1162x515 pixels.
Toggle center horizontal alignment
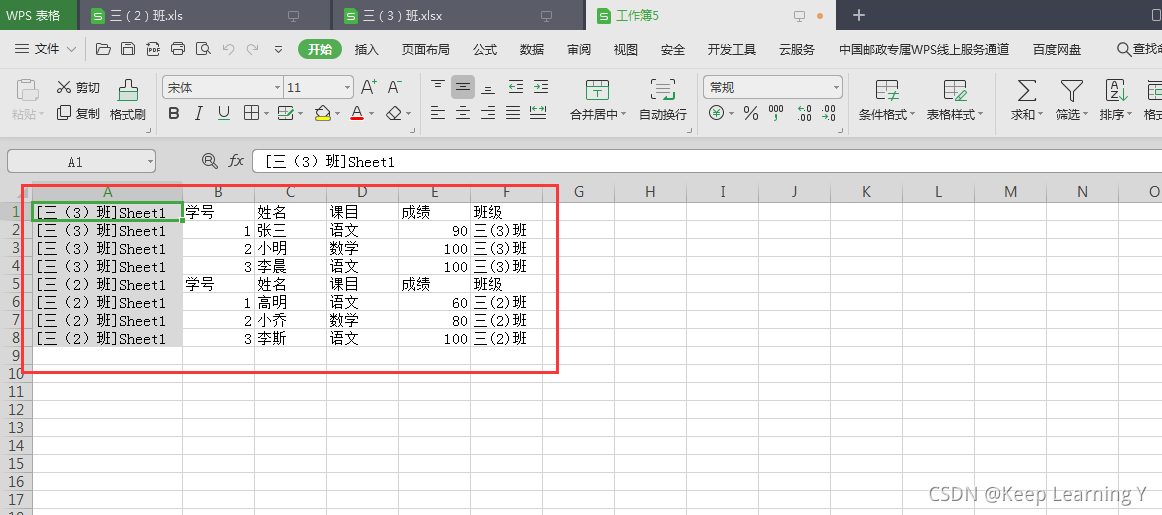tap(463, 113)
